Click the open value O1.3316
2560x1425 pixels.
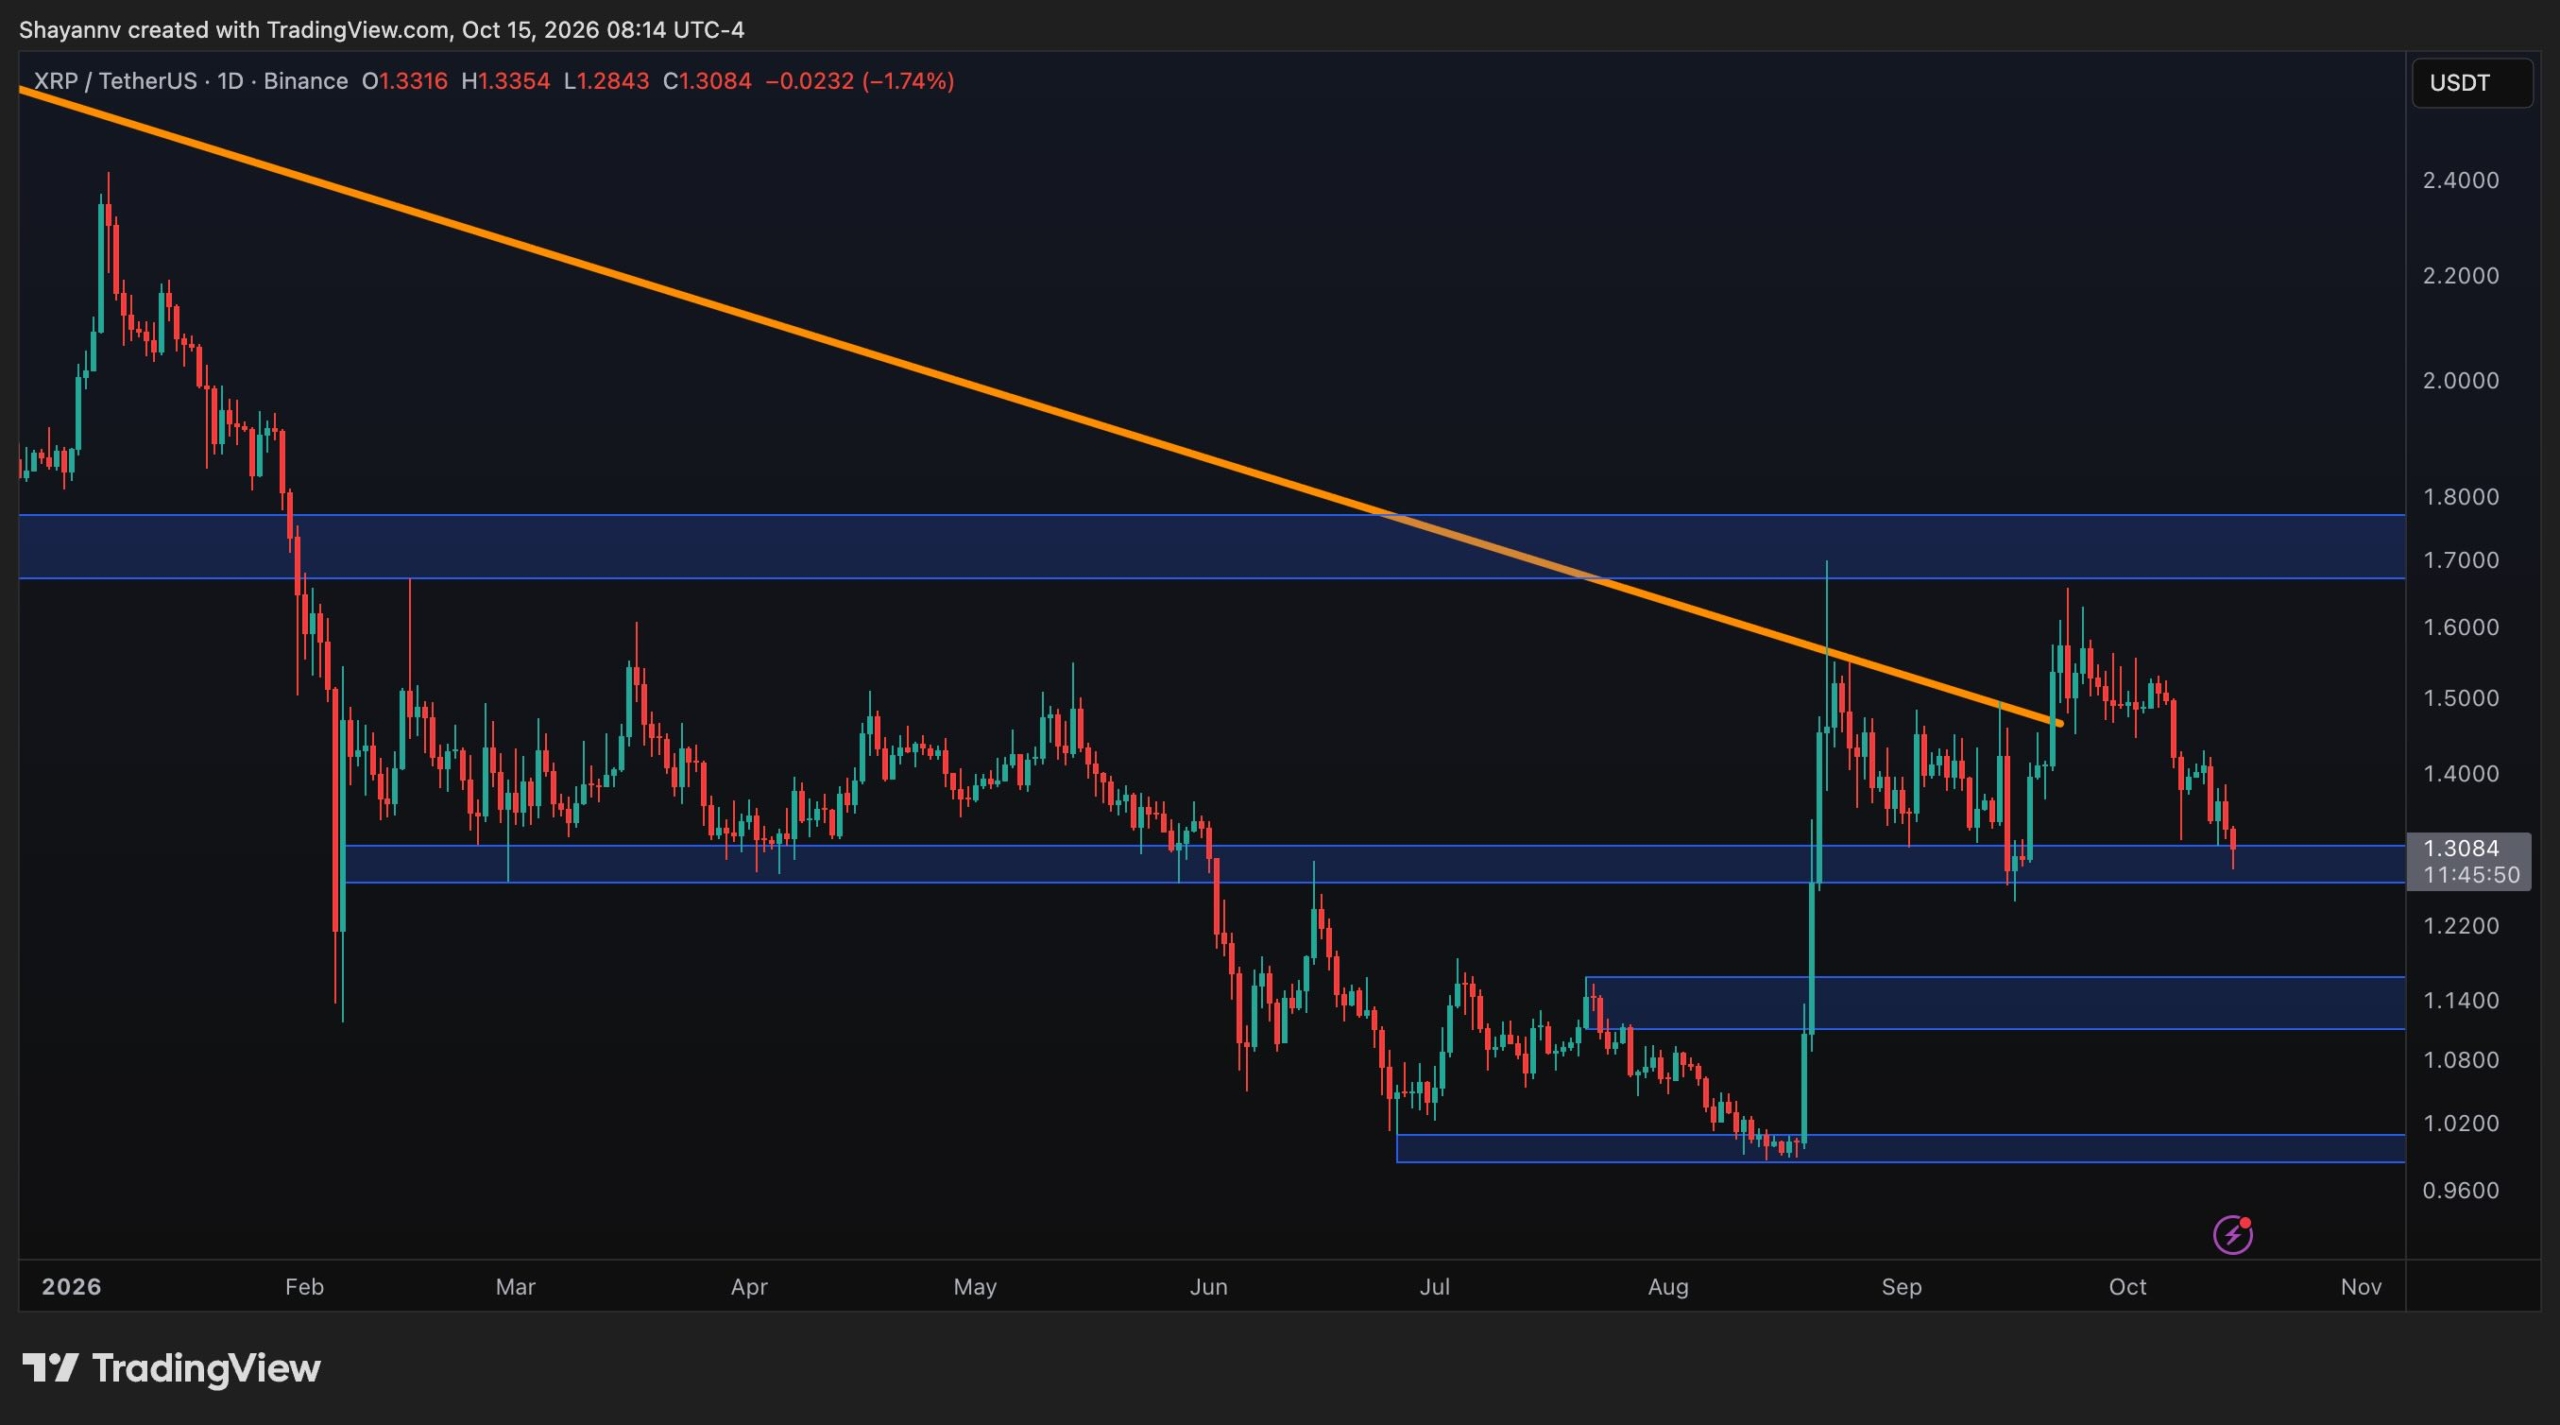point(404,81)
